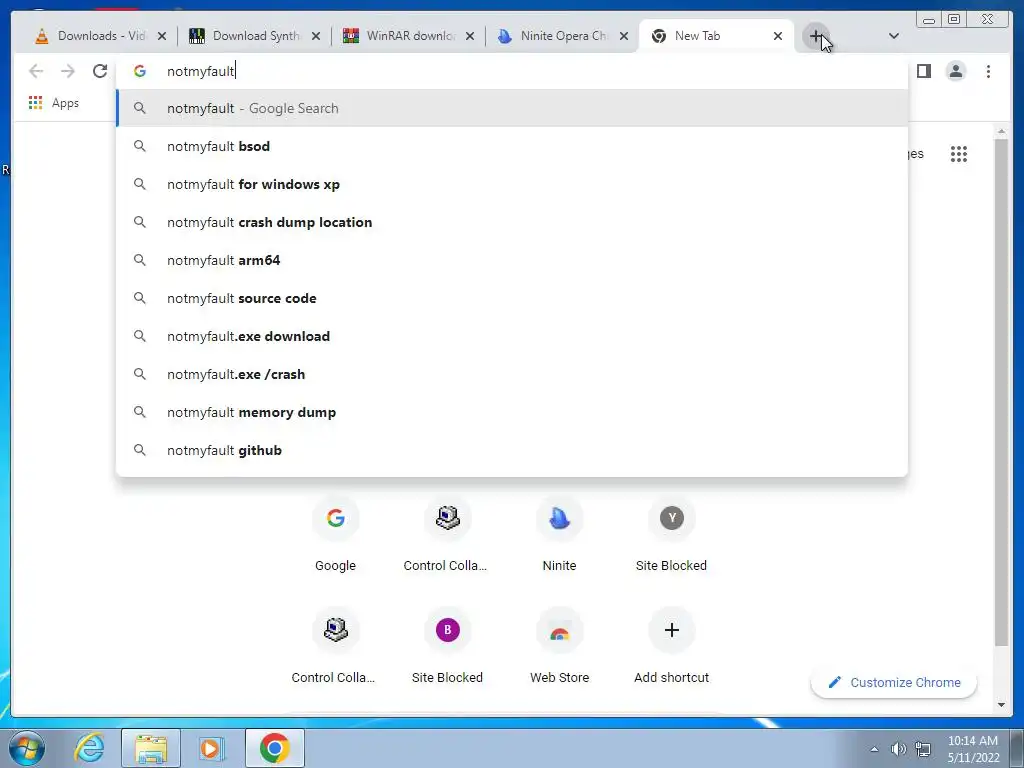The width and height of the screenshot is (1024, 768).
Task: Select 'notmyfault for windows xp' suggestion
Action: [x=512, y=184]
